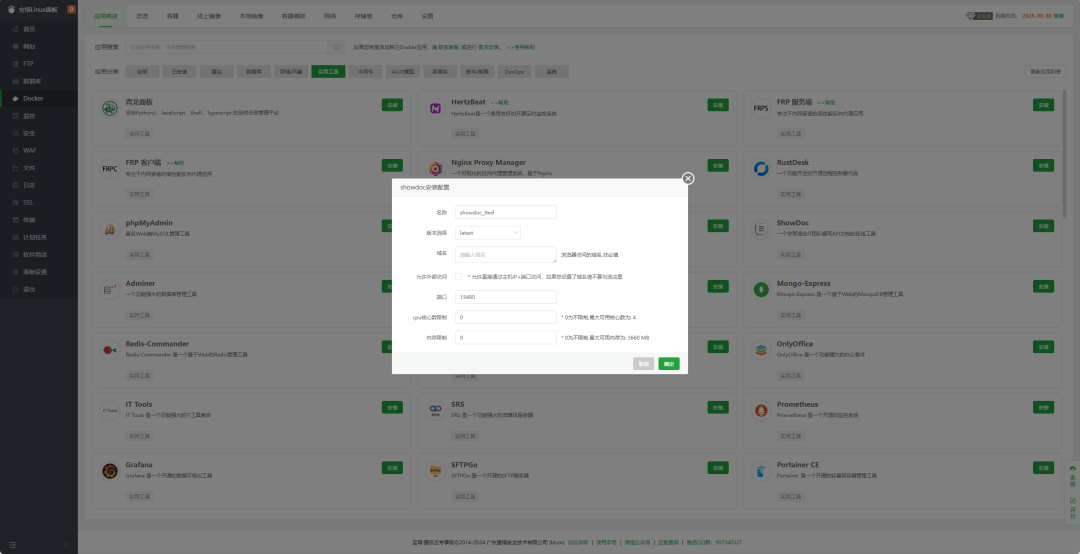The width and height of the screenshot is (1080, 554).
Task: Click the 端口 15480 port field
Action: click(506, 297)
